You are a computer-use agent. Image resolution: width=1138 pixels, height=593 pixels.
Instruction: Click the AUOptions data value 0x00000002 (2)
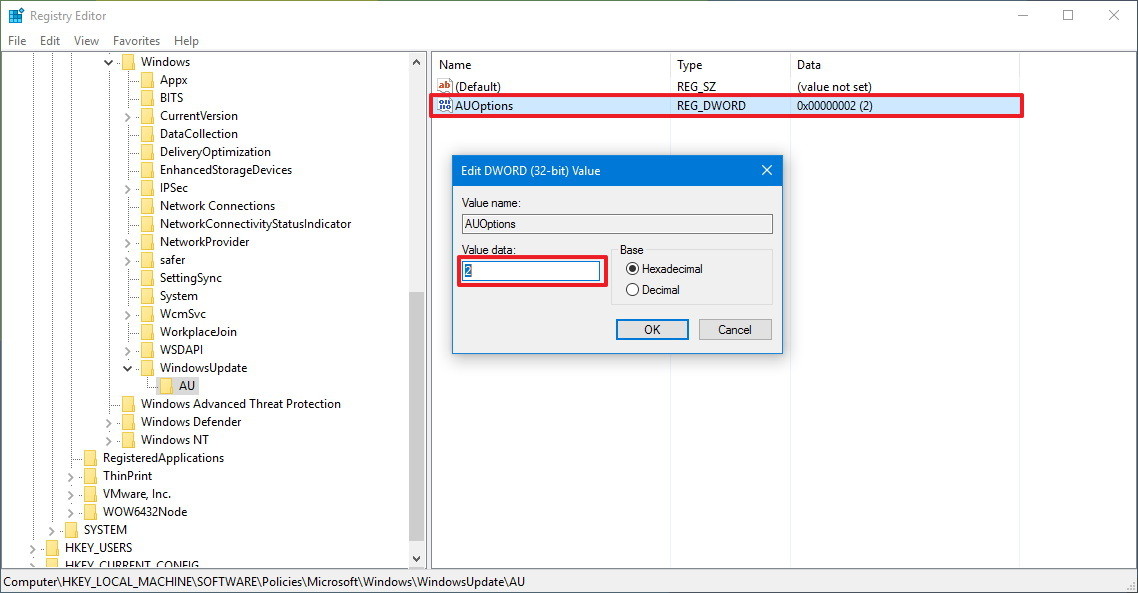click(x=835, y=105)
